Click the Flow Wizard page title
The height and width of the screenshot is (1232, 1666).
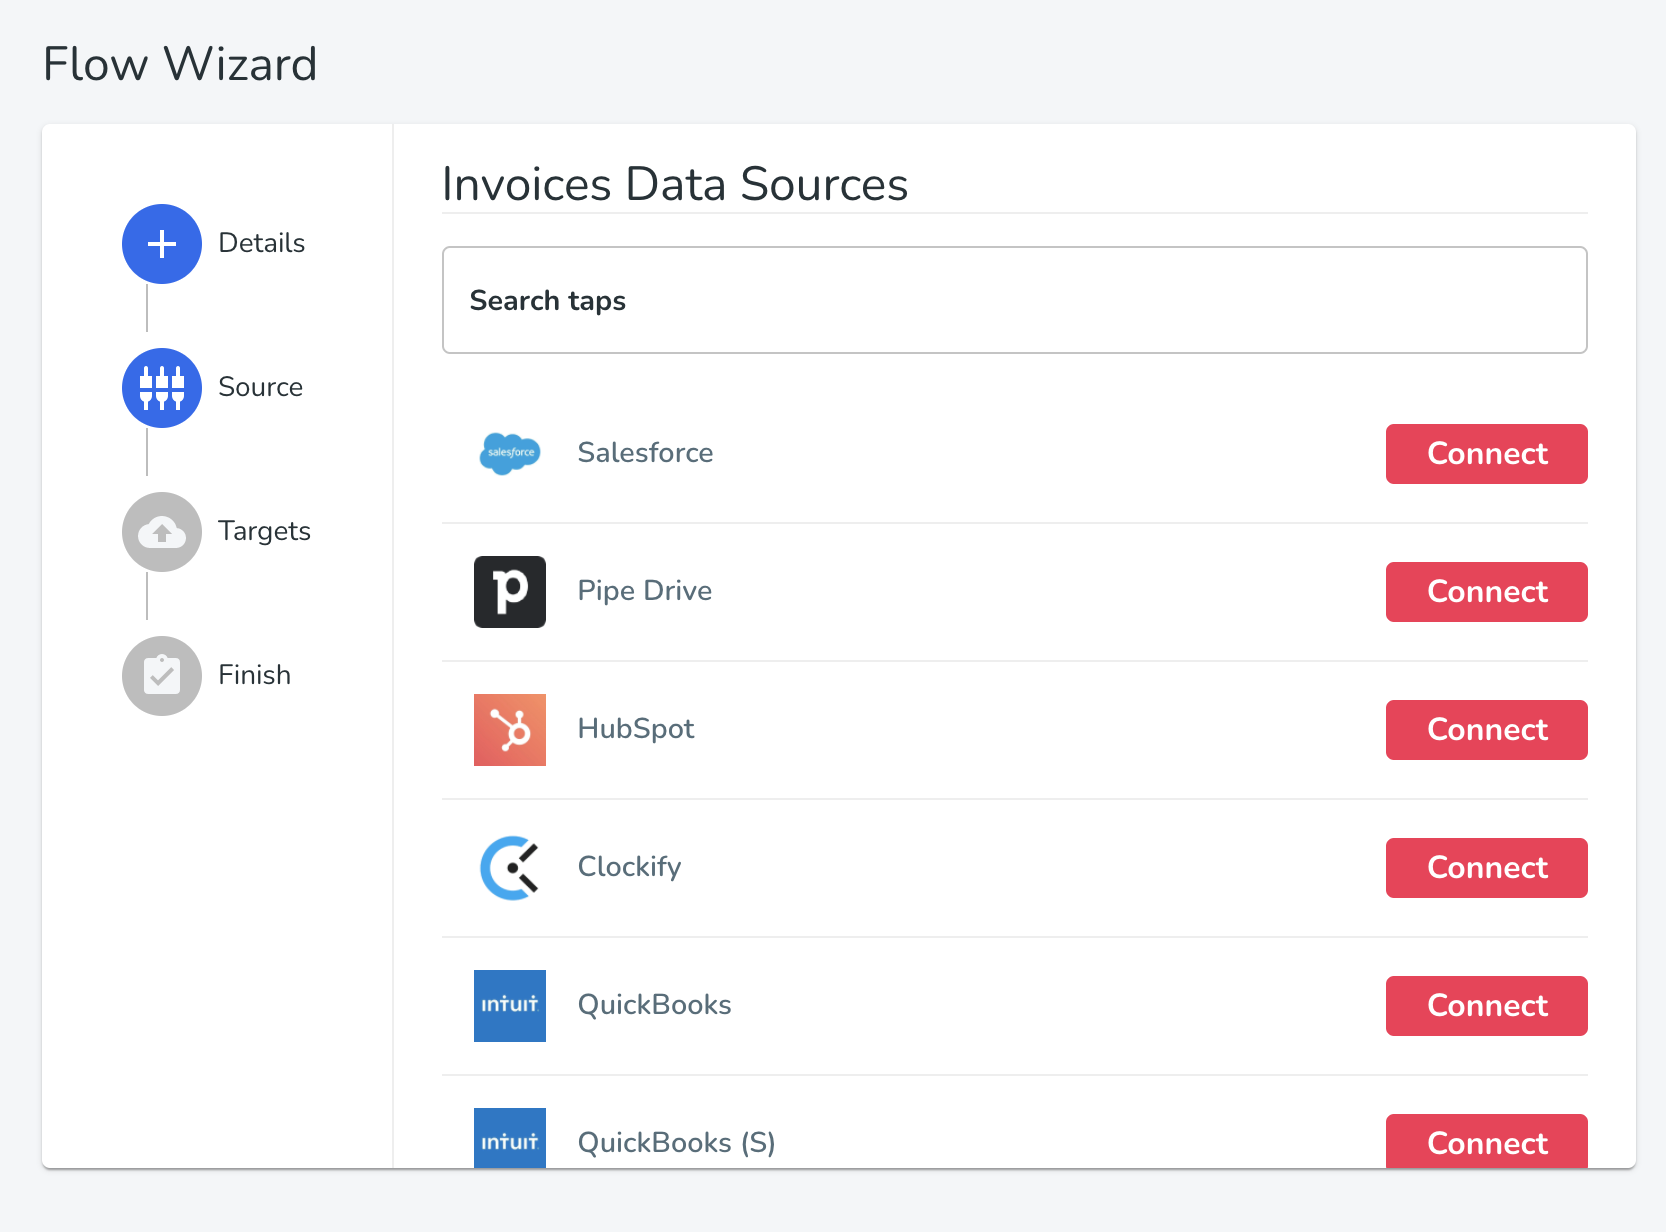180,65
